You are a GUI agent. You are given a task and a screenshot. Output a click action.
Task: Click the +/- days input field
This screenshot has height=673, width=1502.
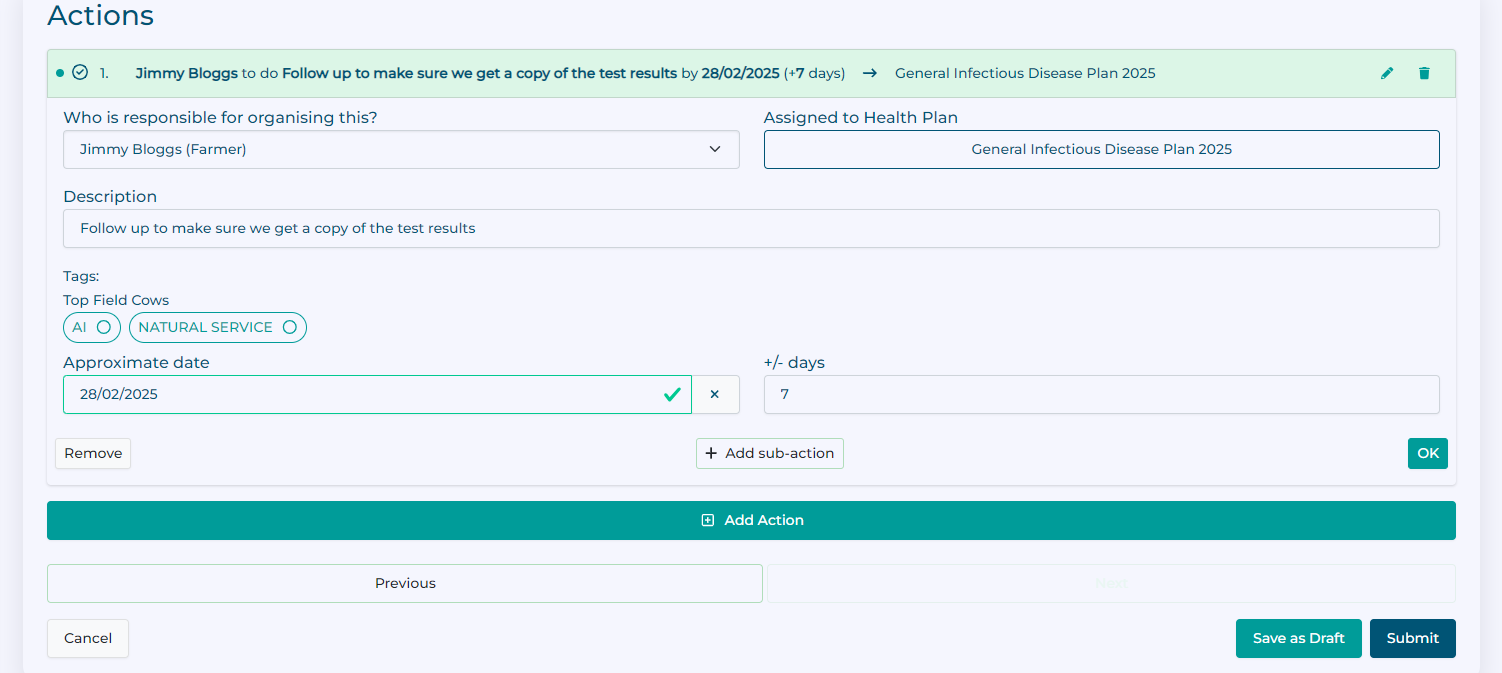click(1101, 394)
